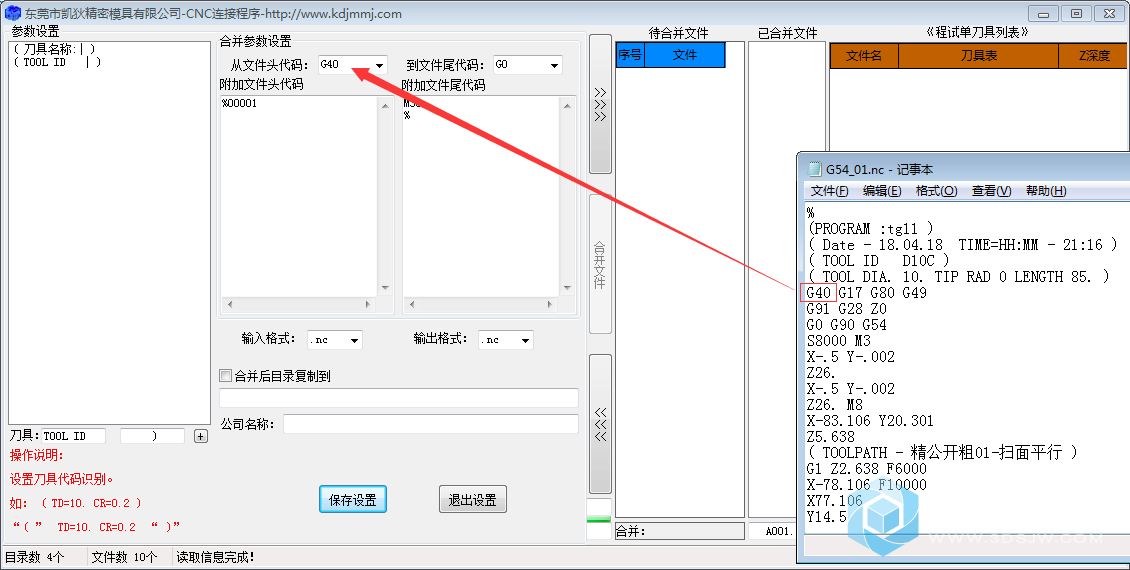Open 输入格式 .nc dropdown
The height and width of the screenshot is (570, 1130).
[354, 340]
